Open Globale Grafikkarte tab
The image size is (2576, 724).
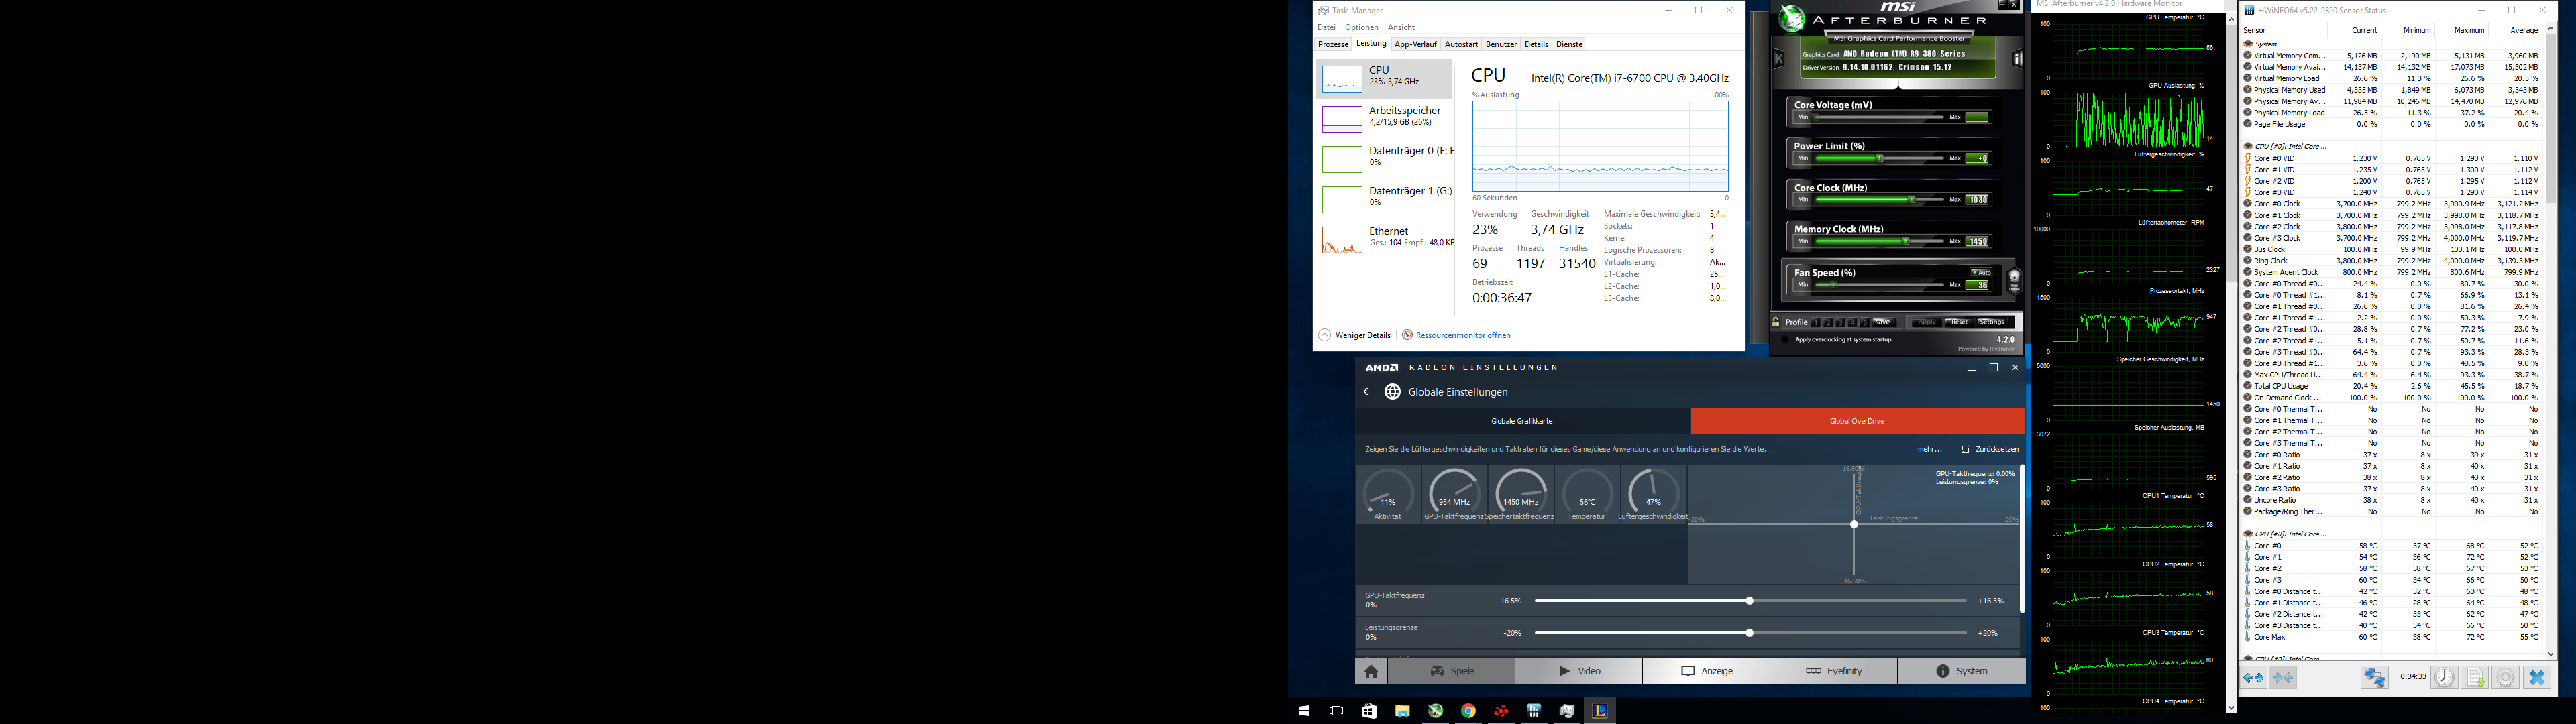point(1522,421)
